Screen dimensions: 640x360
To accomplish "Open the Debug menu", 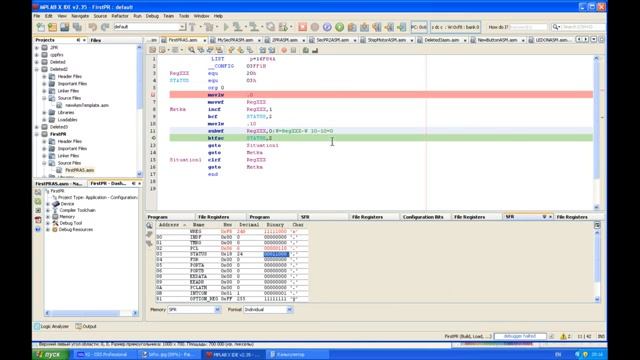I will 152,16.
